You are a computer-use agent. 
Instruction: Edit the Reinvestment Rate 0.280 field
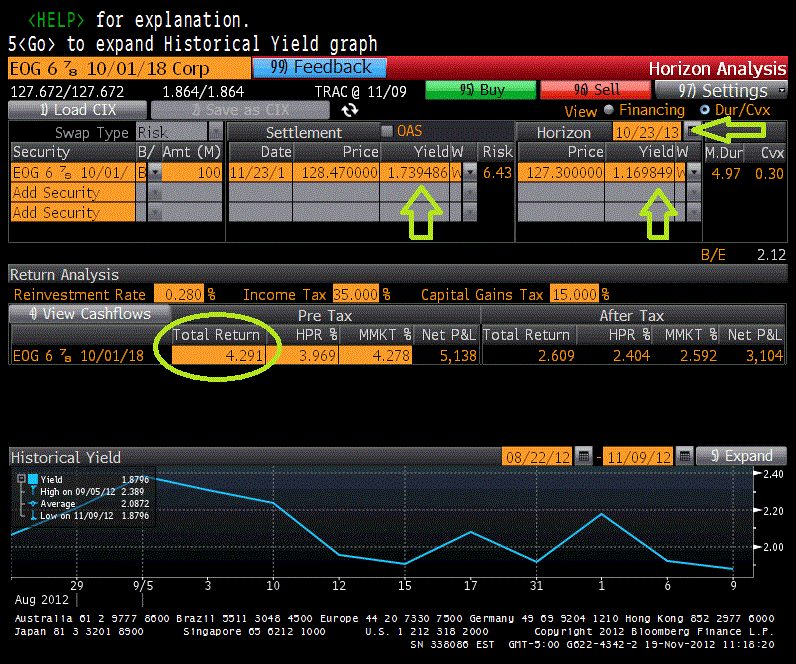coord(179,294)
